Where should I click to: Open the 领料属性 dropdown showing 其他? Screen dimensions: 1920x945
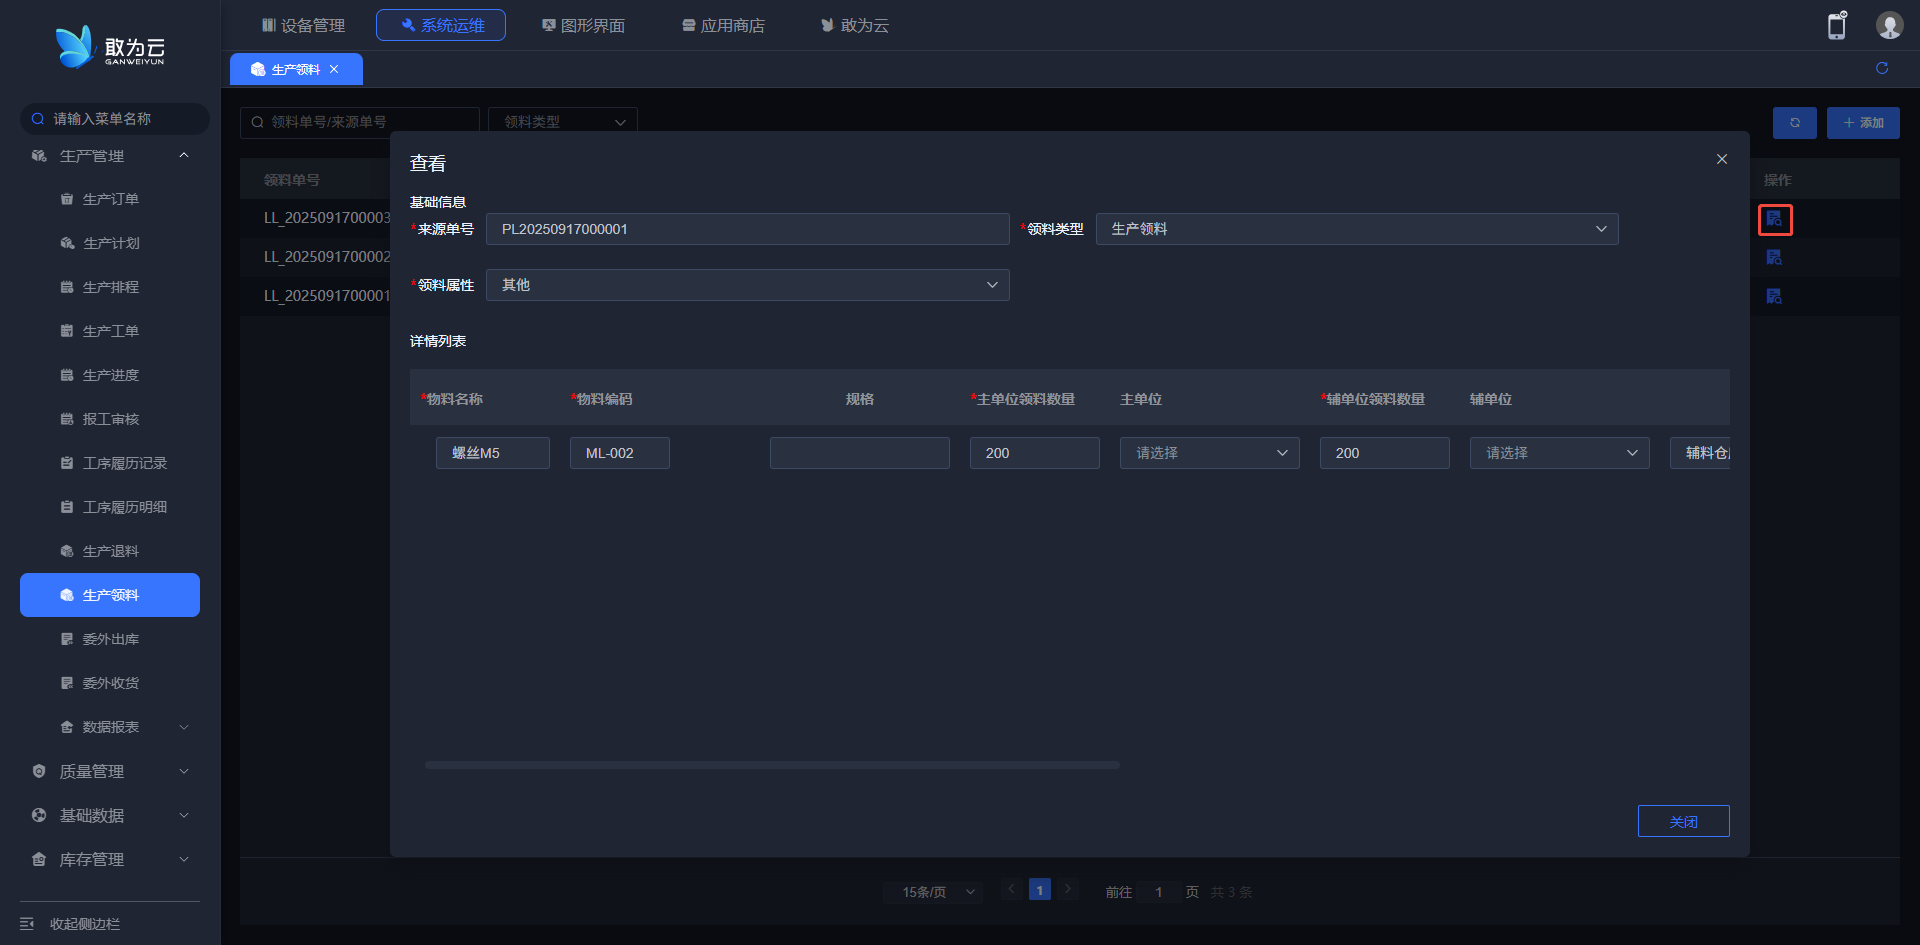pyautogui.click(x=747, y=285)
